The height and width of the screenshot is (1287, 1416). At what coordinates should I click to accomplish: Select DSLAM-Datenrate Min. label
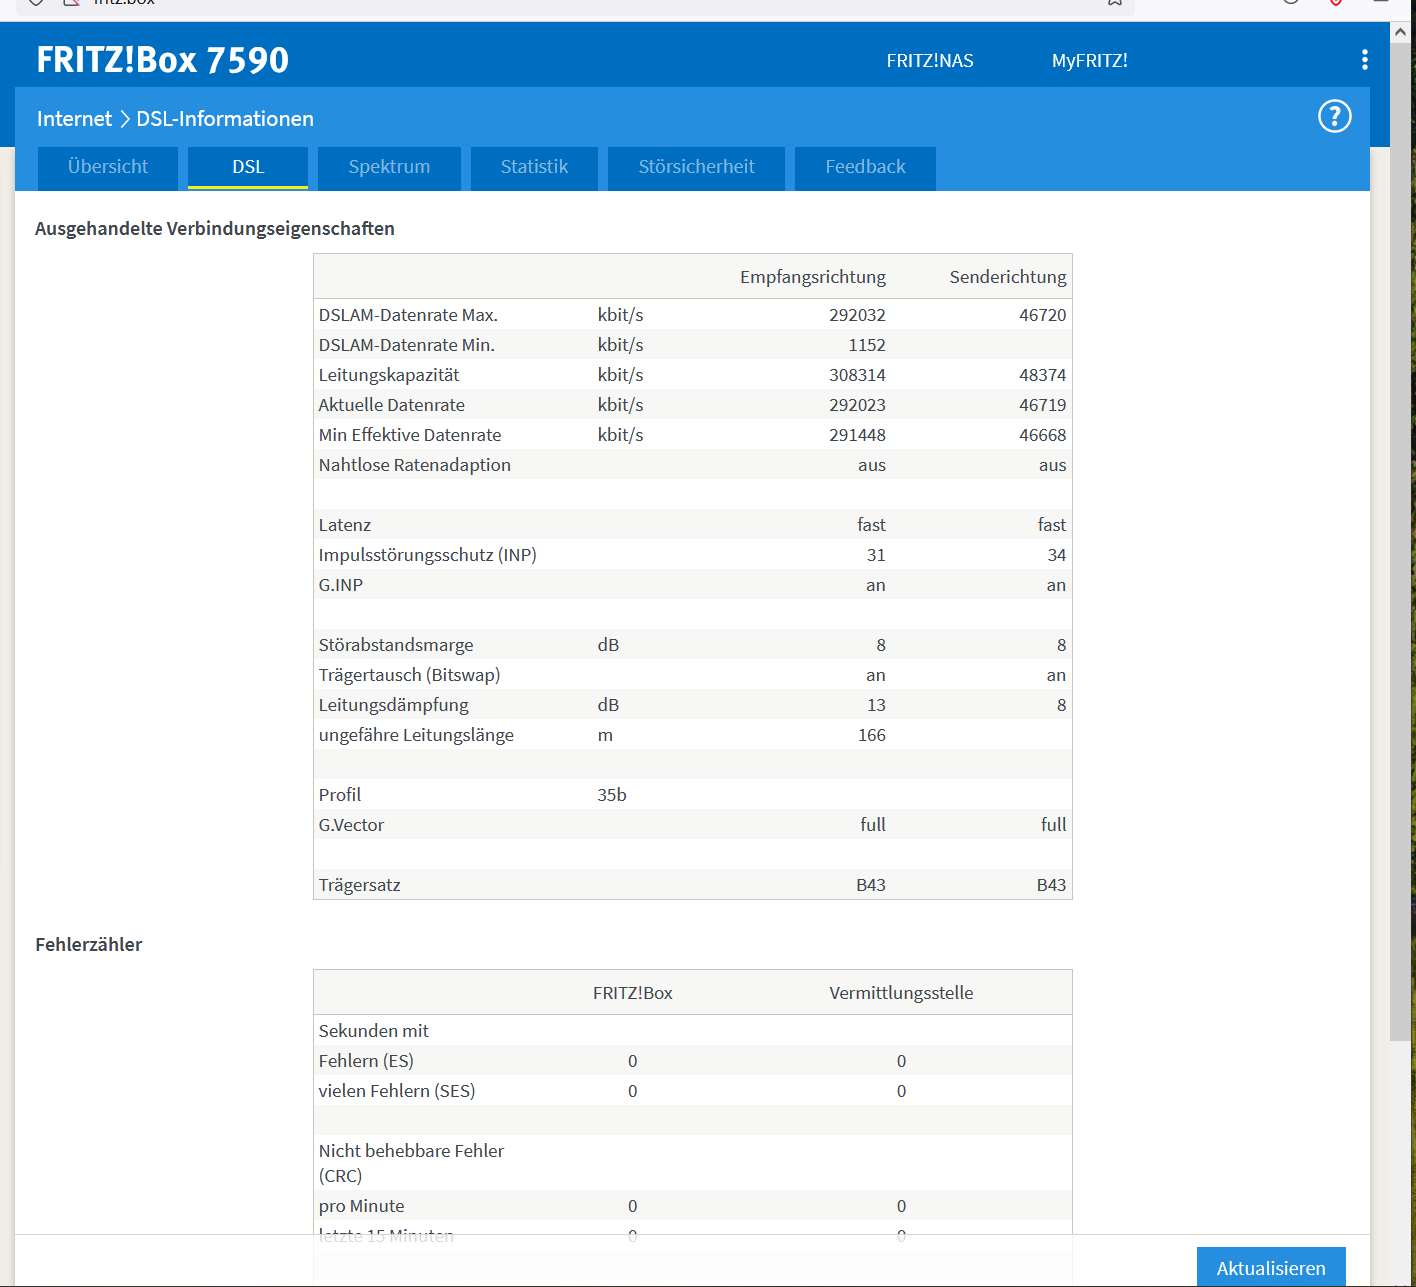click(407, 345)
